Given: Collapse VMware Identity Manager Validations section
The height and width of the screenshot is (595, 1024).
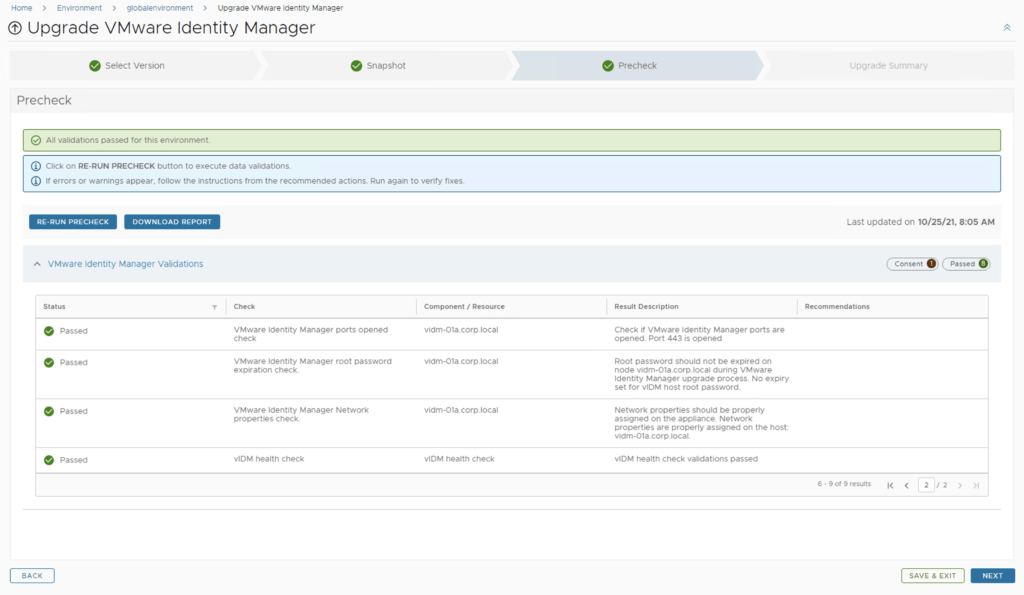Looking at the screenshot, I should coord(37,264).
